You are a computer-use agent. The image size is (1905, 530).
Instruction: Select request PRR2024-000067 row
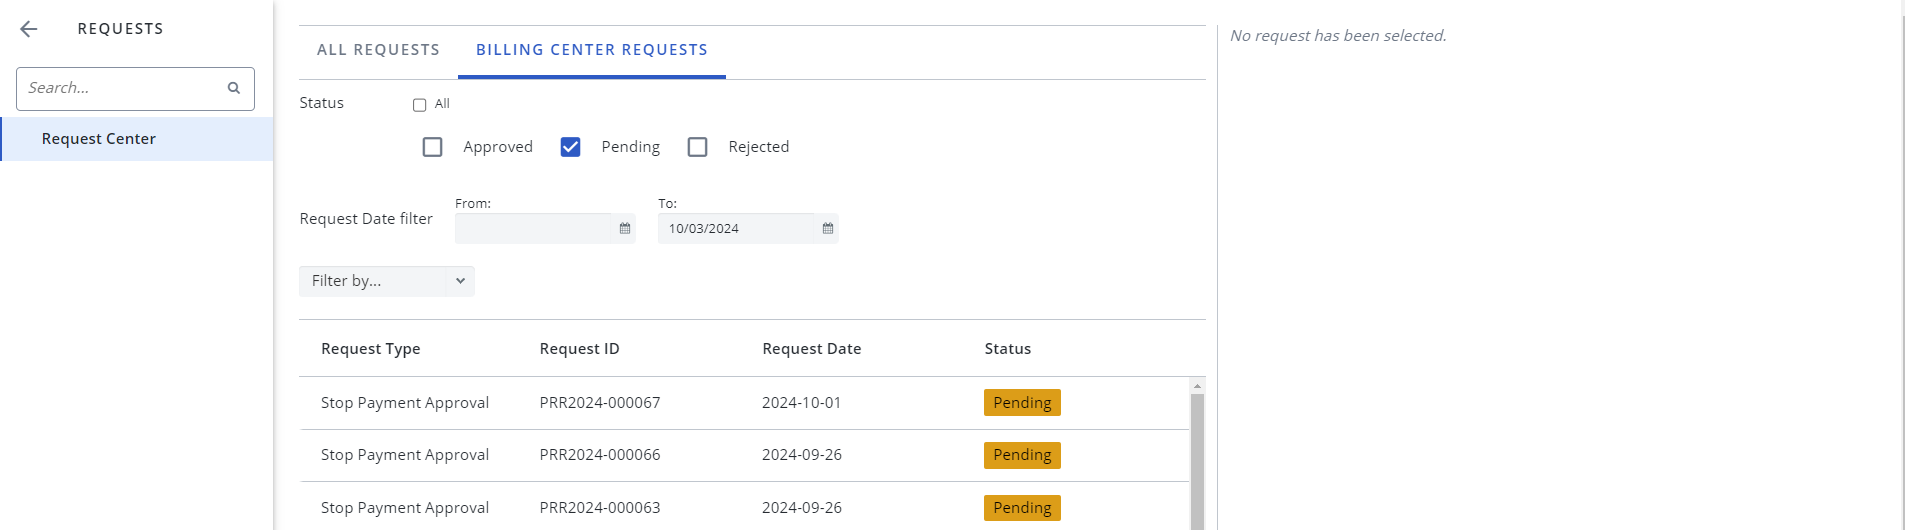pyautogui.click(x=600, y=403)
